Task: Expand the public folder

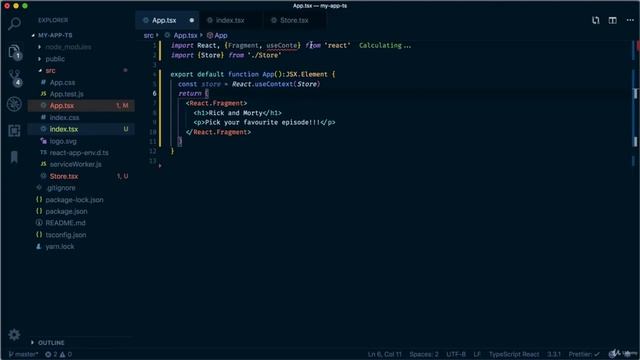Action: pyautogui.click(x=40, y=59)
